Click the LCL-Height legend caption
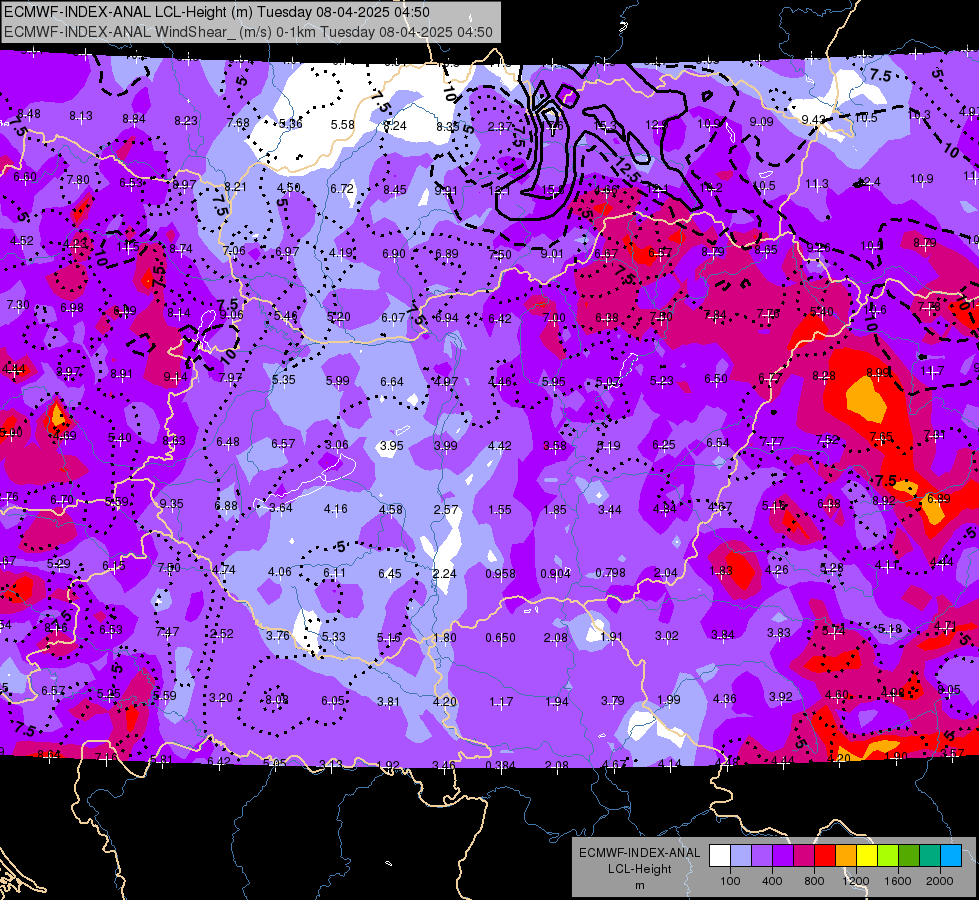The image size is (979, 900). click(x=639, y=869)
